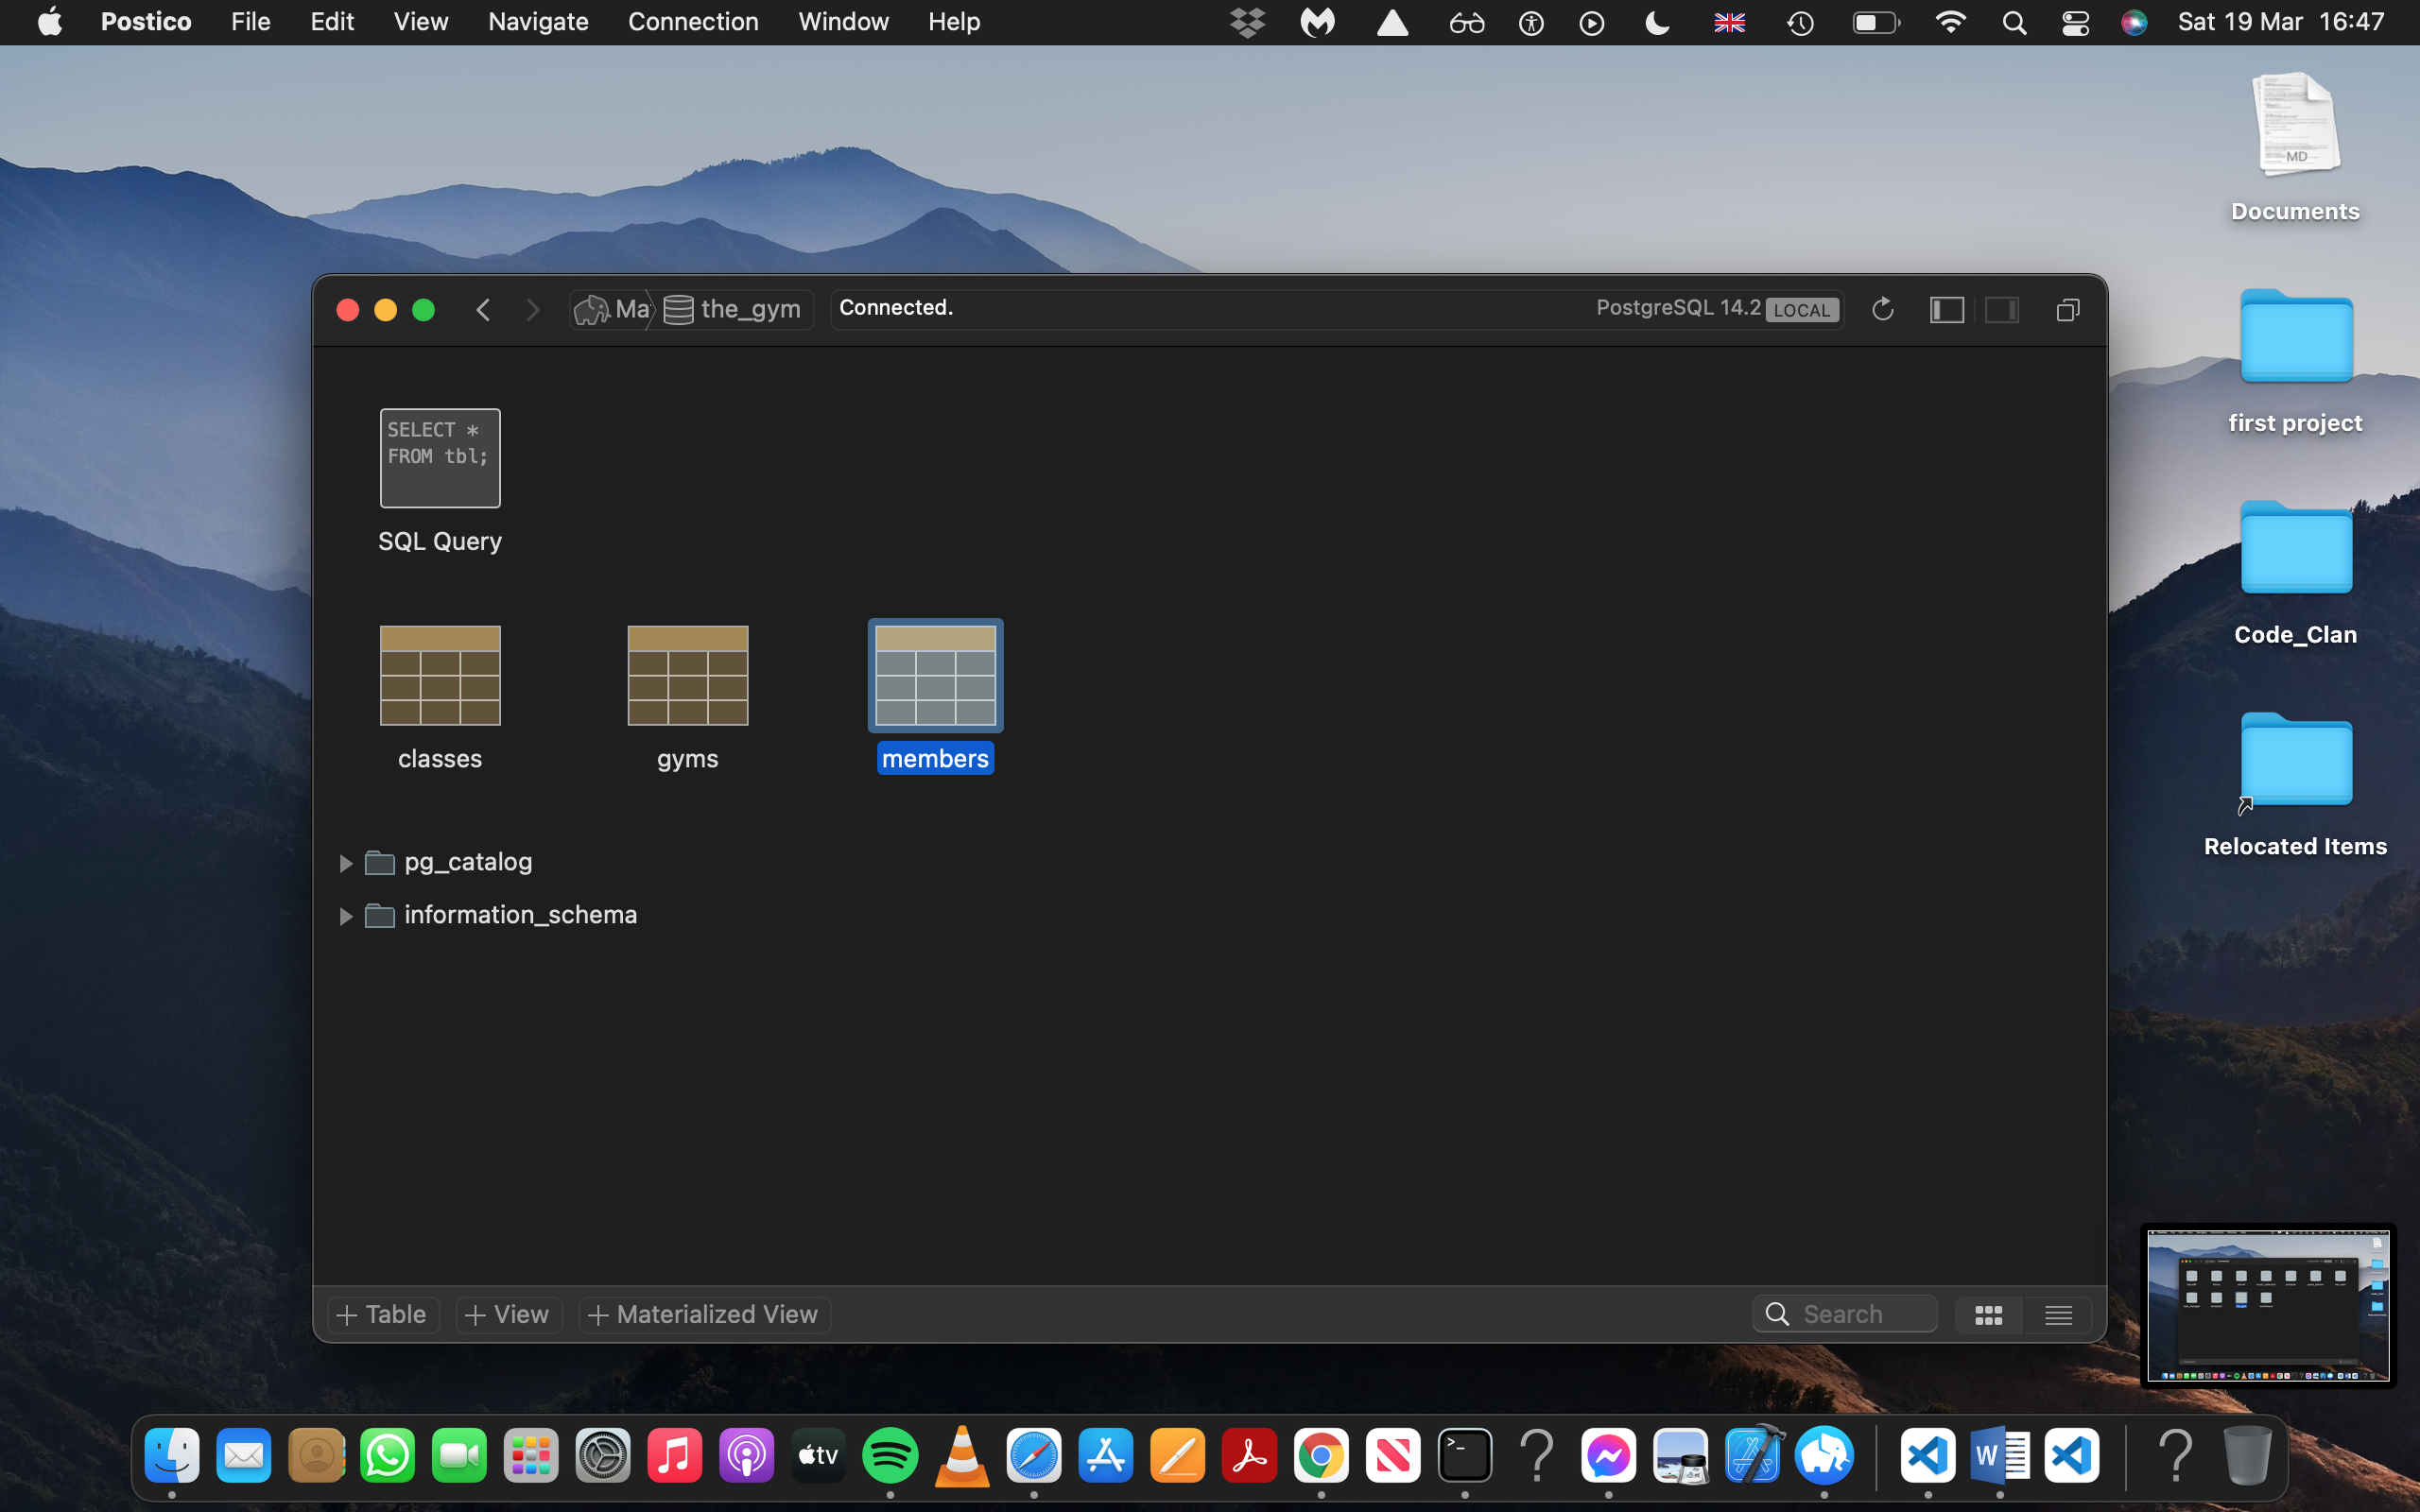Open the Dropbox menu bar icon
Screen dimensions: 2420x1512
(1247, 22)
